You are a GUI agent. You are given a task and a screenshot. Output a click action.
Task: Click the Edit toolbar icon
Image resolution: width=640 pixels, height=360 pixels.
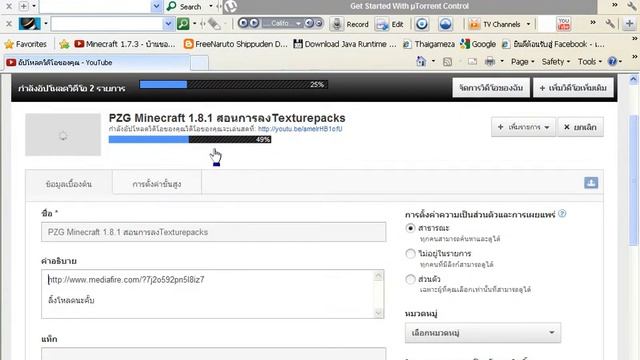tap(382, 24)
